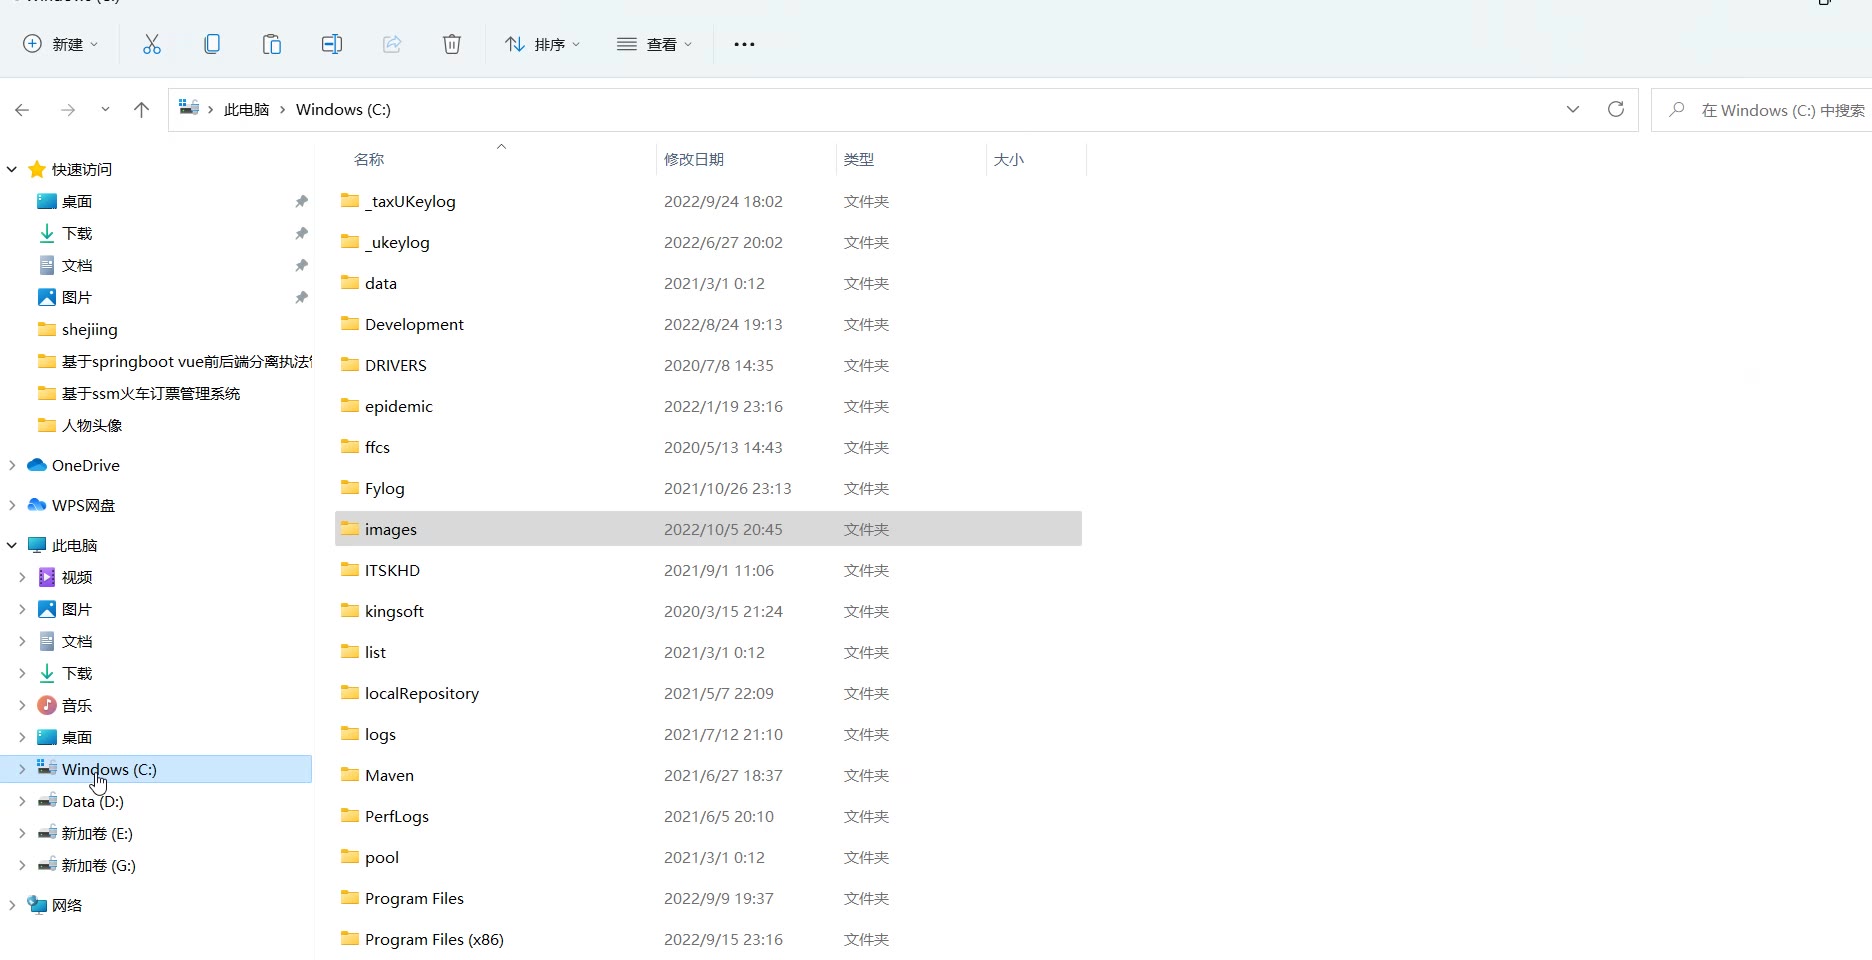
Task: Sort by the 修改日期 column header
Action: pos(694,159)
